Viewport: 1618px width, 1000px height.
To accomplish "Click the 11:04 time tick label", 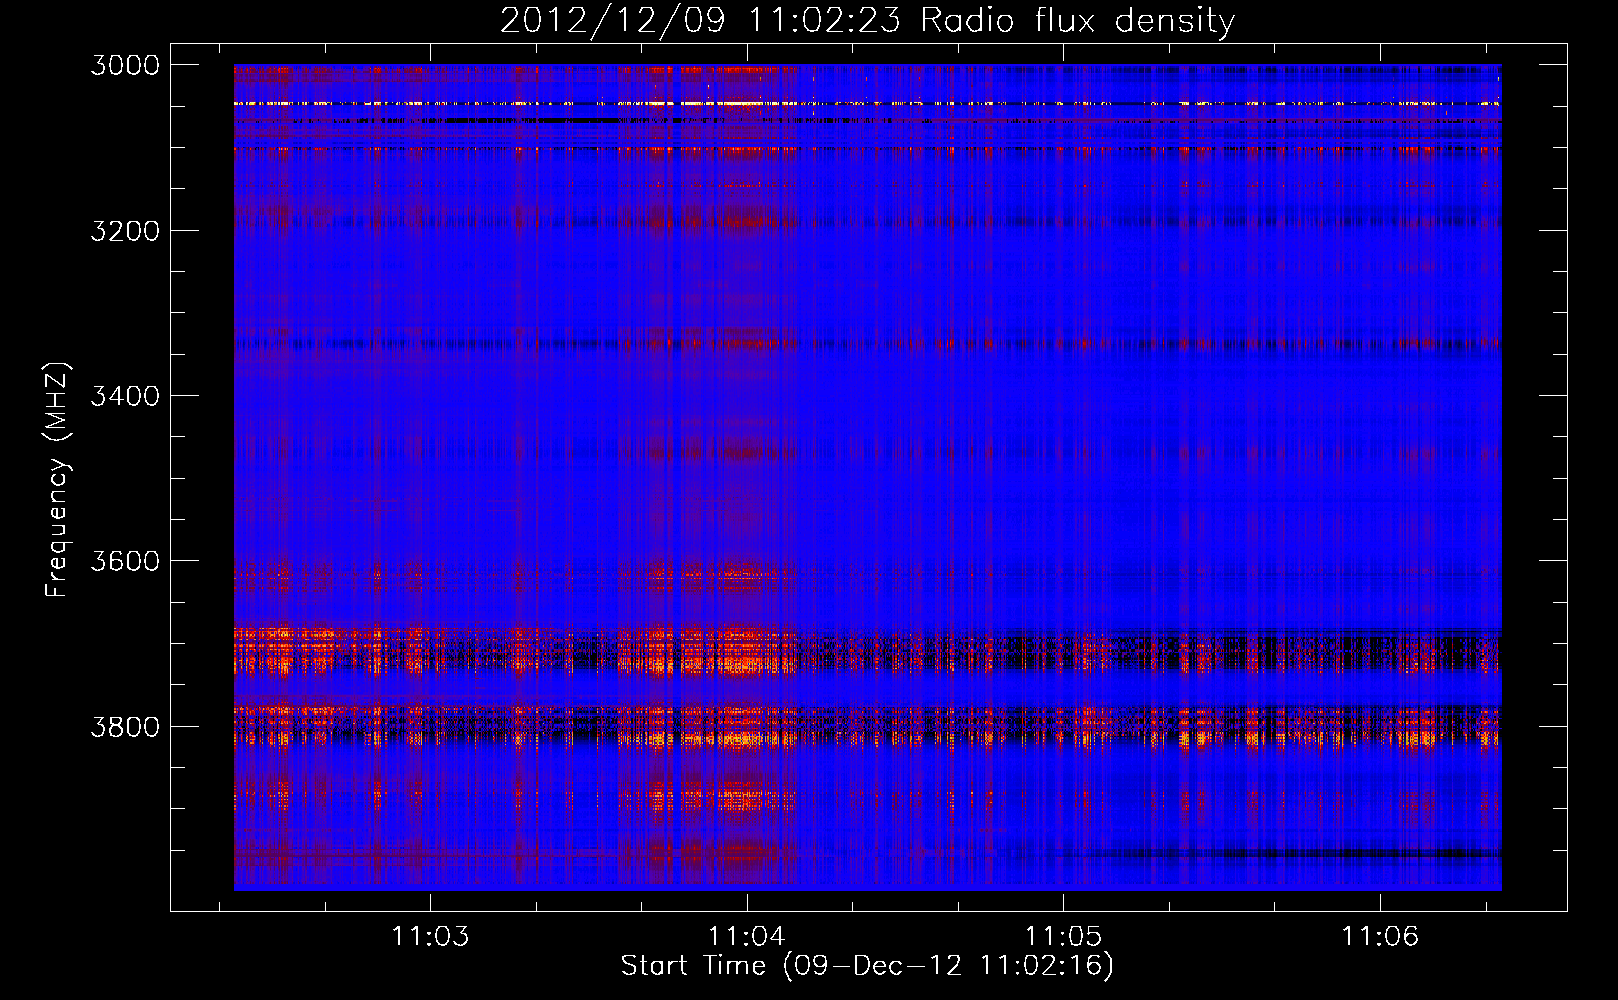I will click(747, 936).
